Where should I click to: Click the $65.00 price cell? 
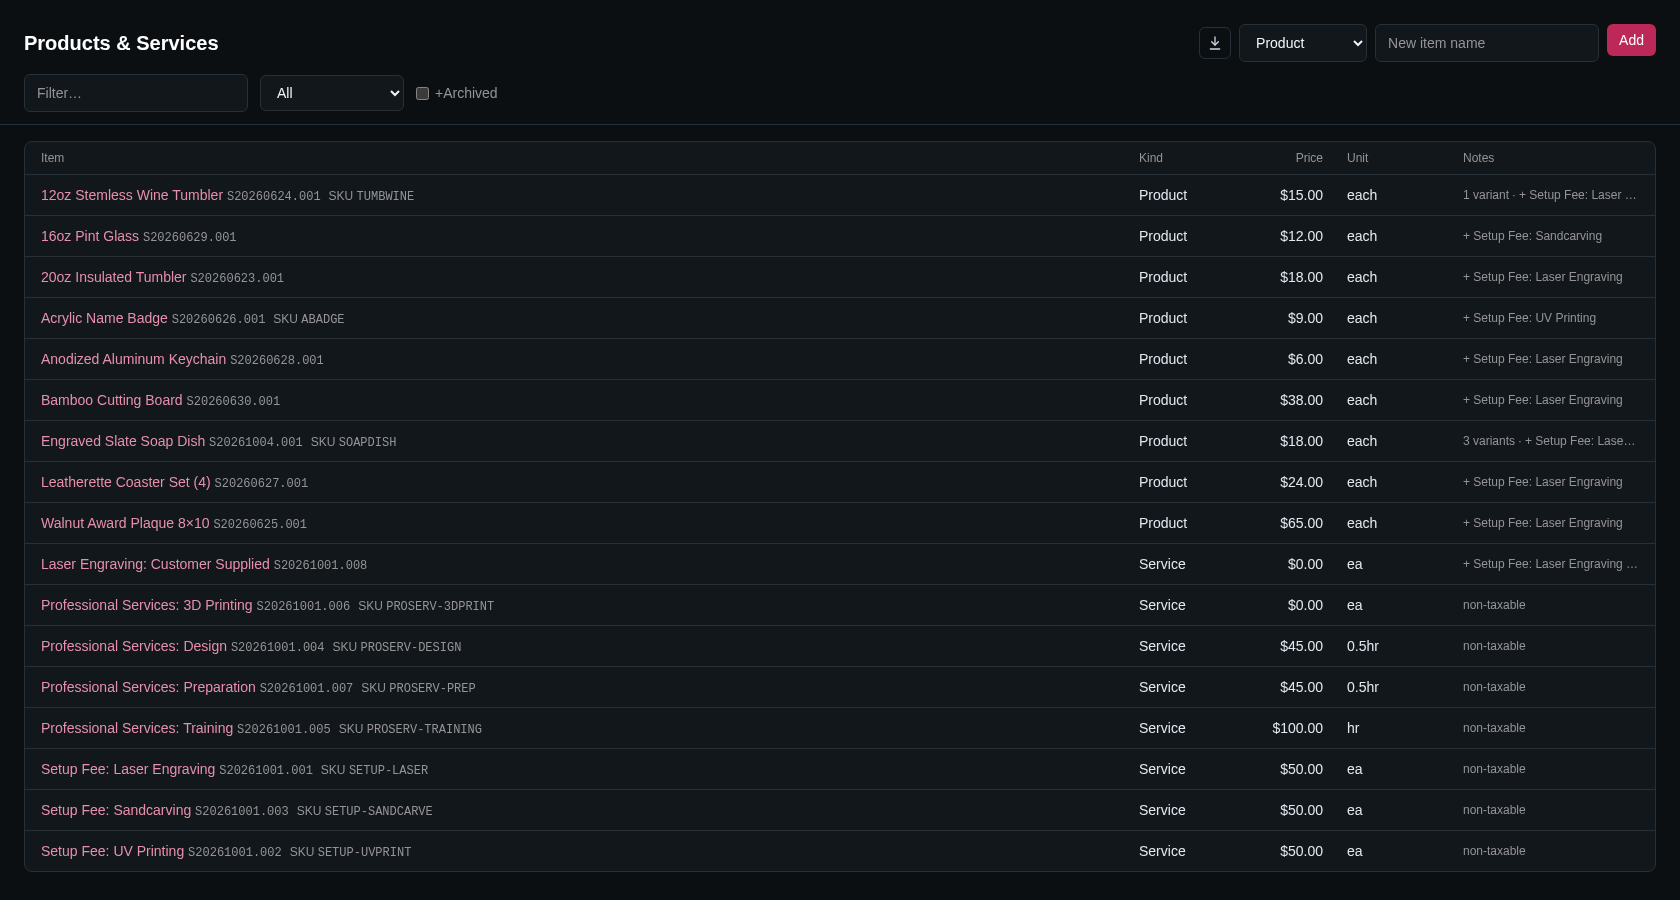click(x=1301, y=523)
